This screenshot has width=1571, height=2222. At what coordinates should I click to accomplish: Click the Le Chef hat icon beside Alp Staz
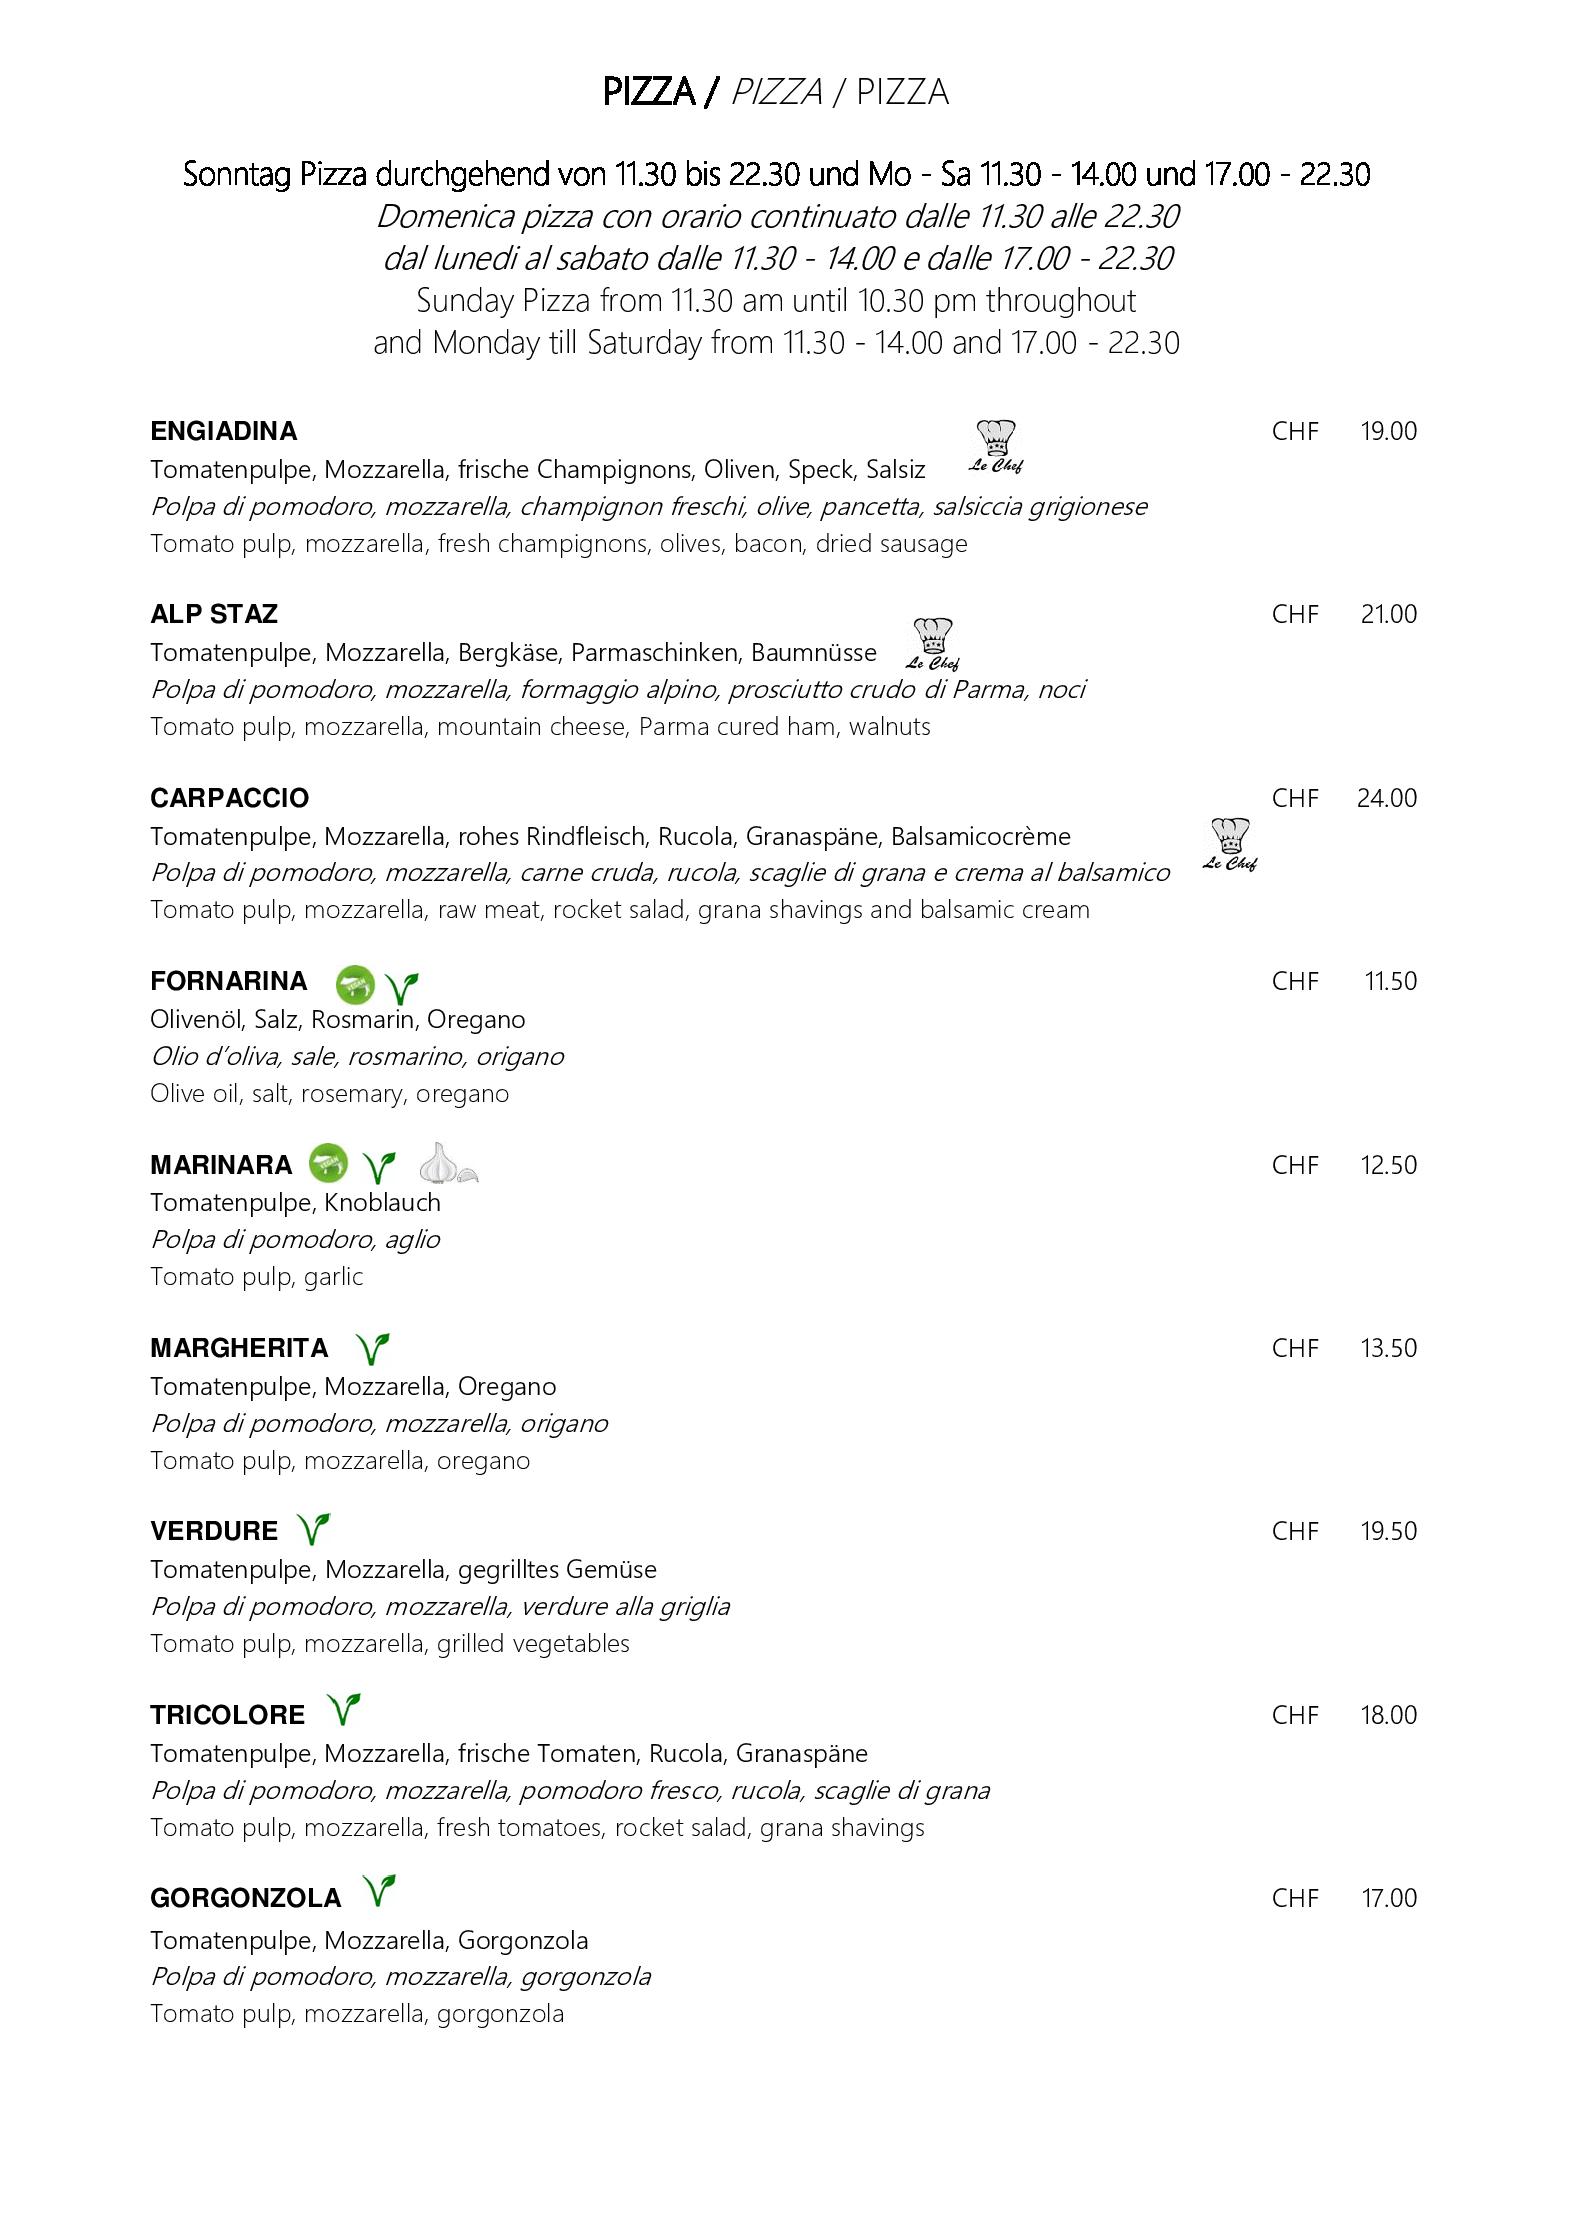pos(933,644)
